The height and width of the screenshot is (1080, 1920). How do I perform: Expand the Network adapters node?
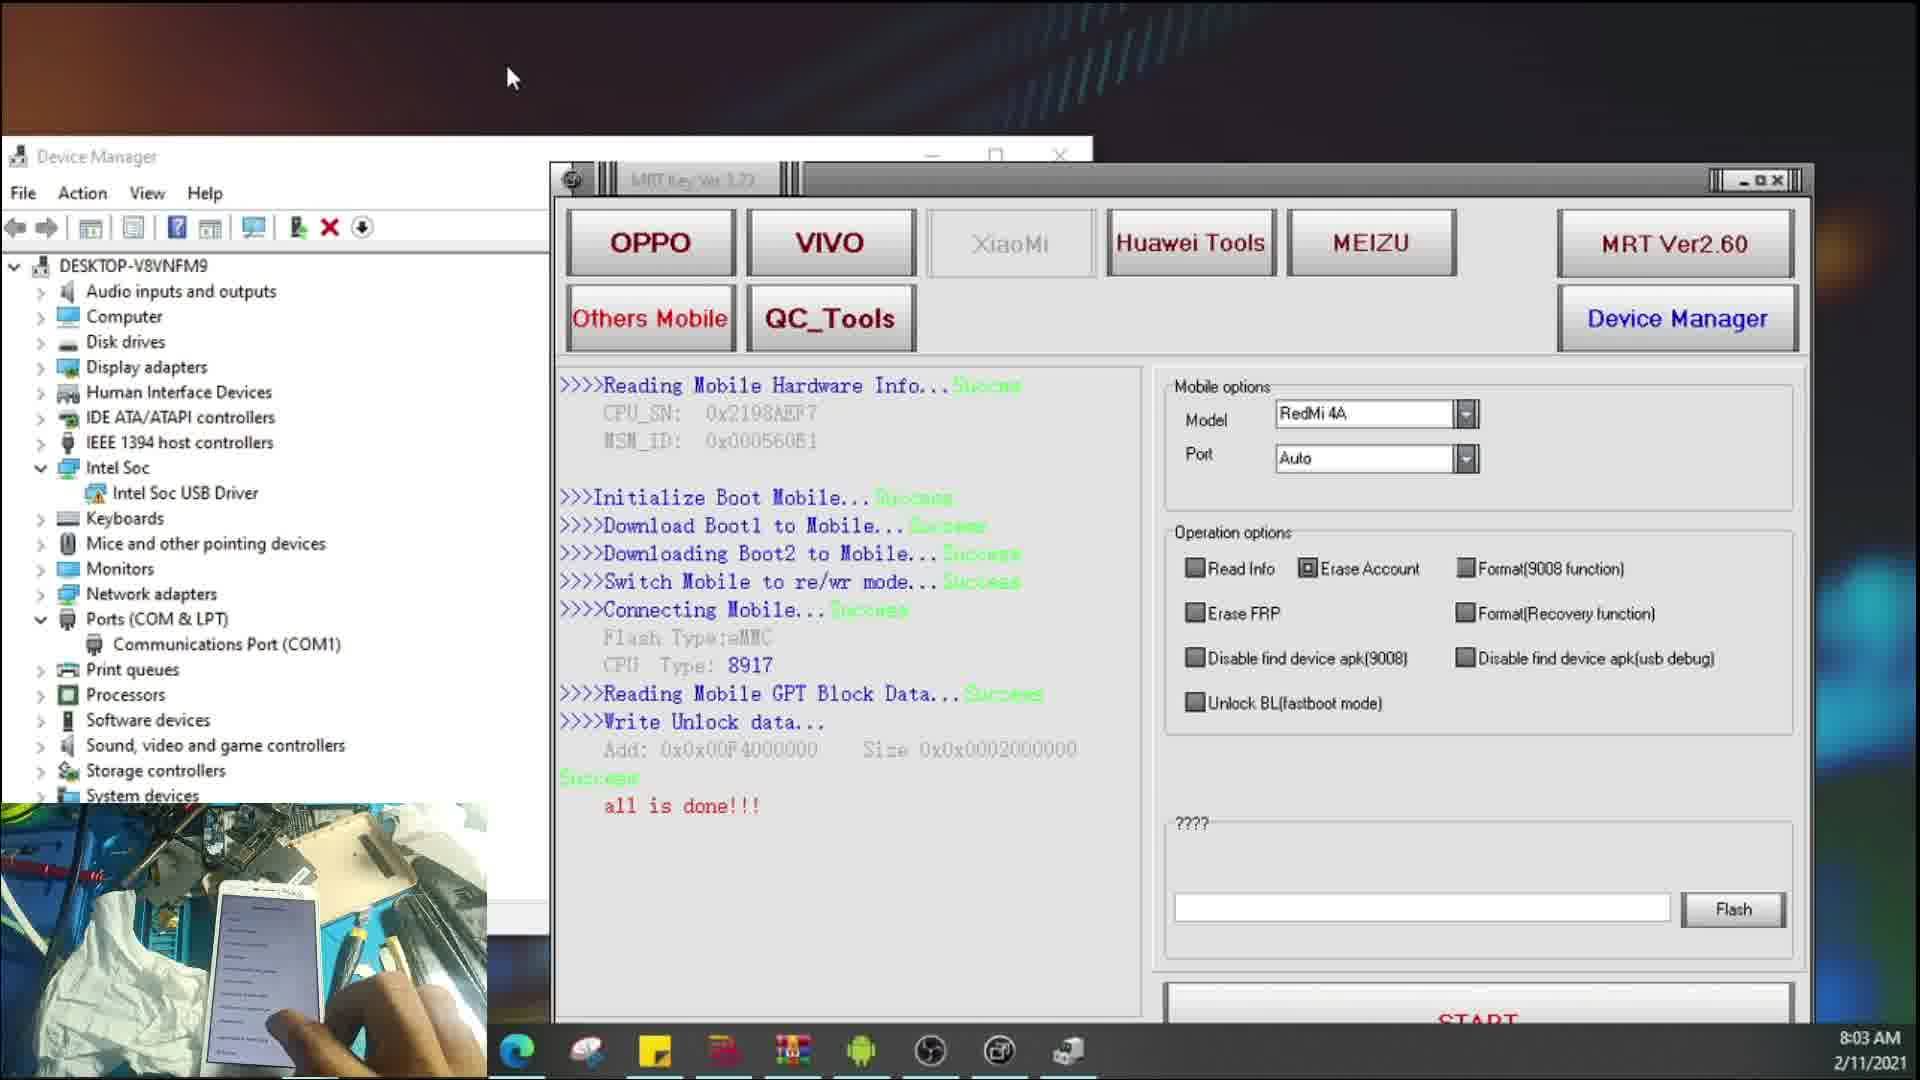point(40,594)
